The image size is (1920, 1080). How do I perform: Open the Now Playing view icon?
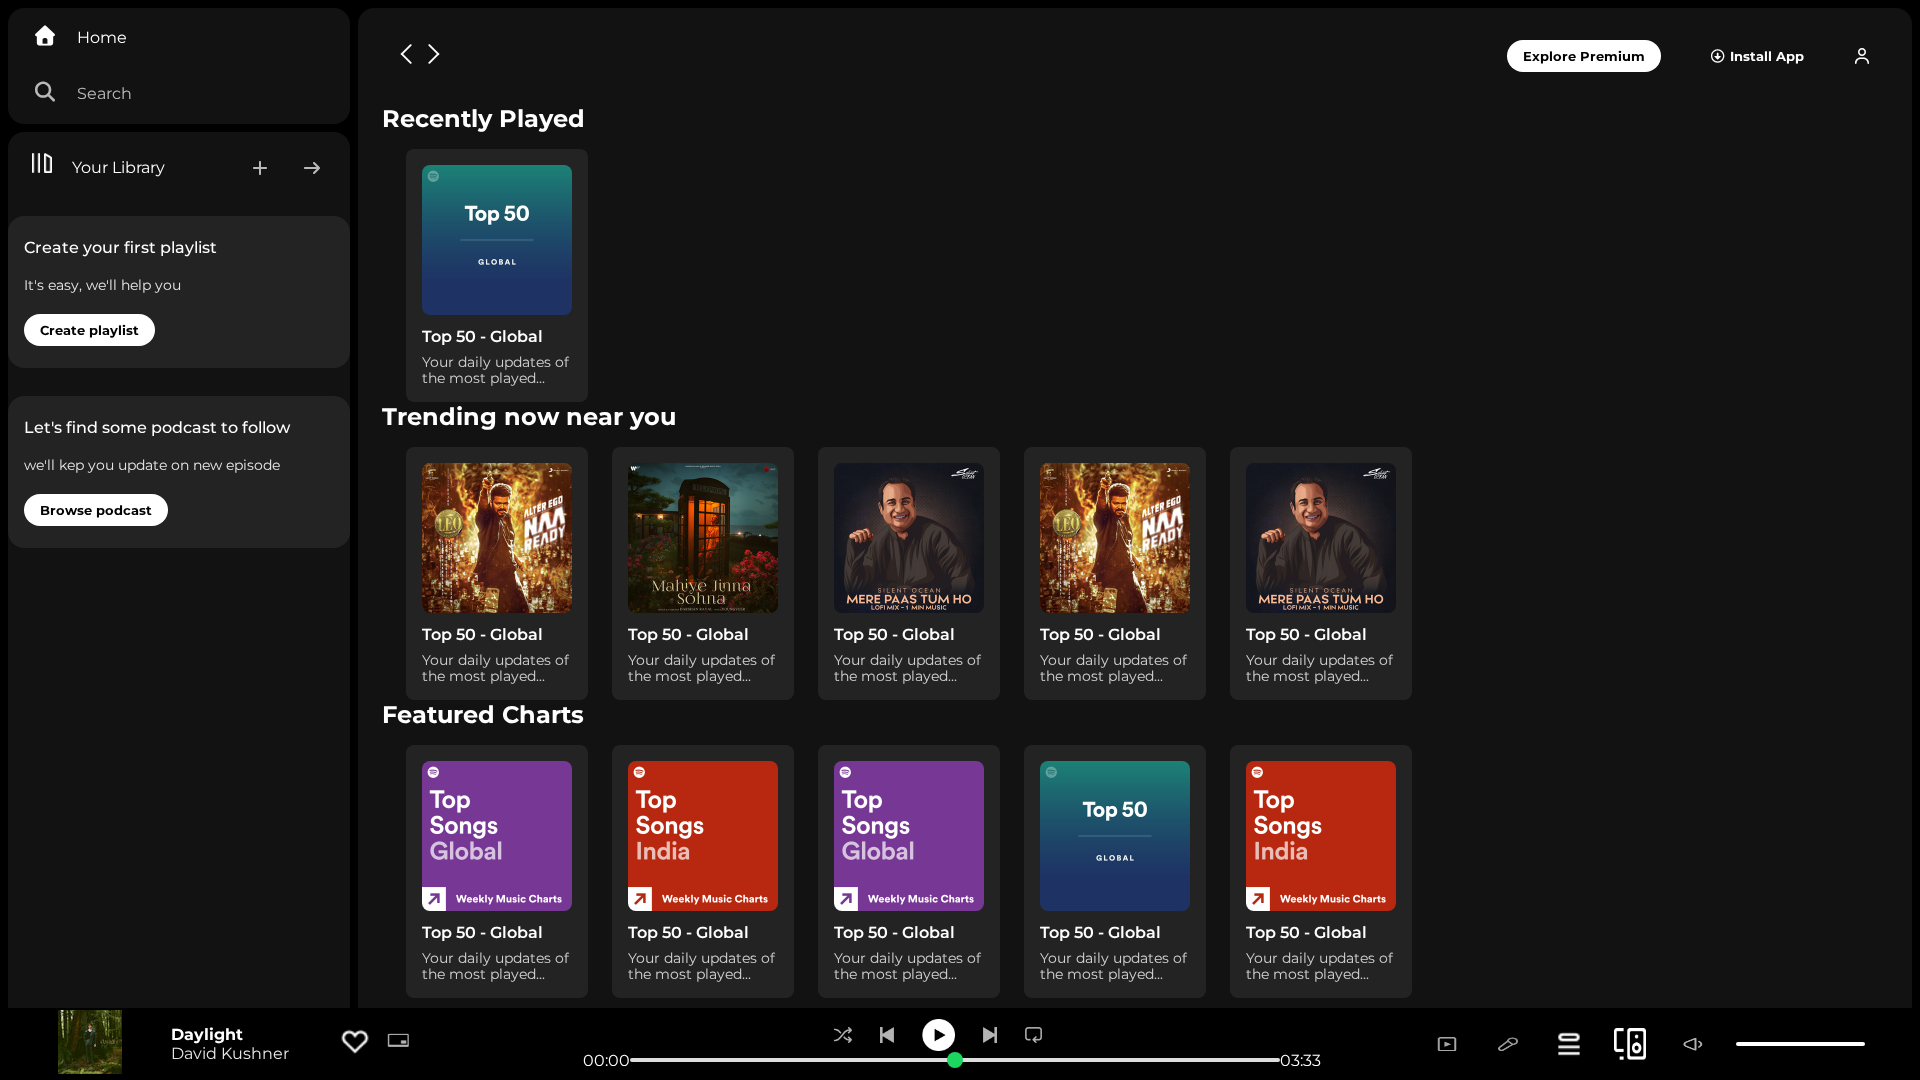coord(1447,1044)
